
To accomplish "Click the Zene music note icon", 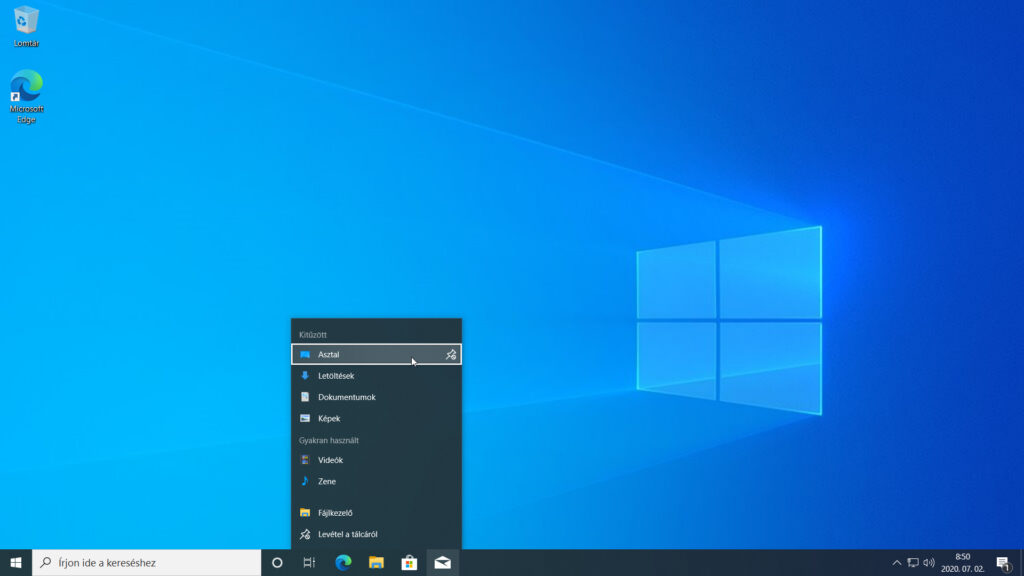I will coord(305,481).
